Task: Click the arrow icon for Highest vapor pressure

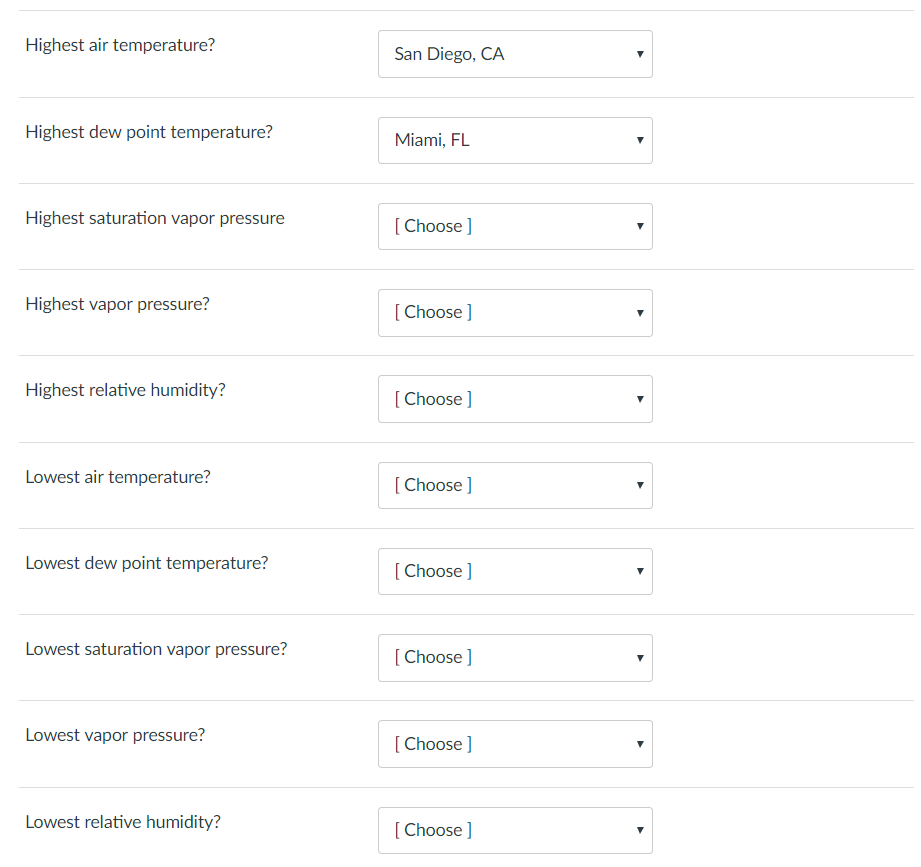Action: (639, 313)
